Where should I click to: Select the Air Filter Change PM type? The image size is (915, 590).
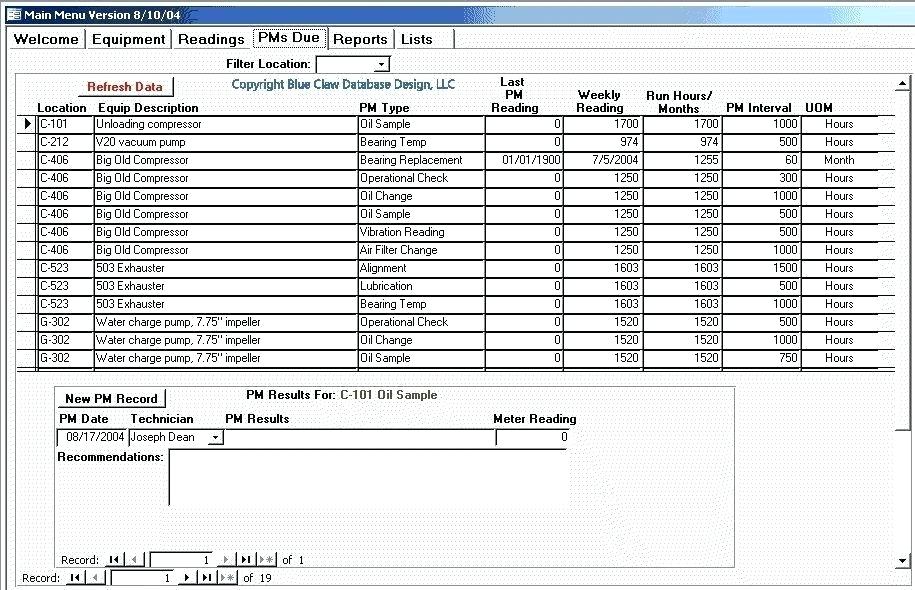(421, 250)
